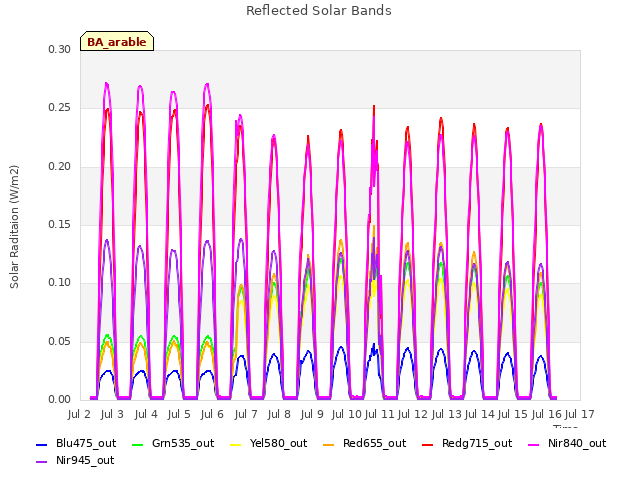Screen dimensions: 640x480
Task: Click the Jul 7 x-axis label
Action: (x=246, y=415)
